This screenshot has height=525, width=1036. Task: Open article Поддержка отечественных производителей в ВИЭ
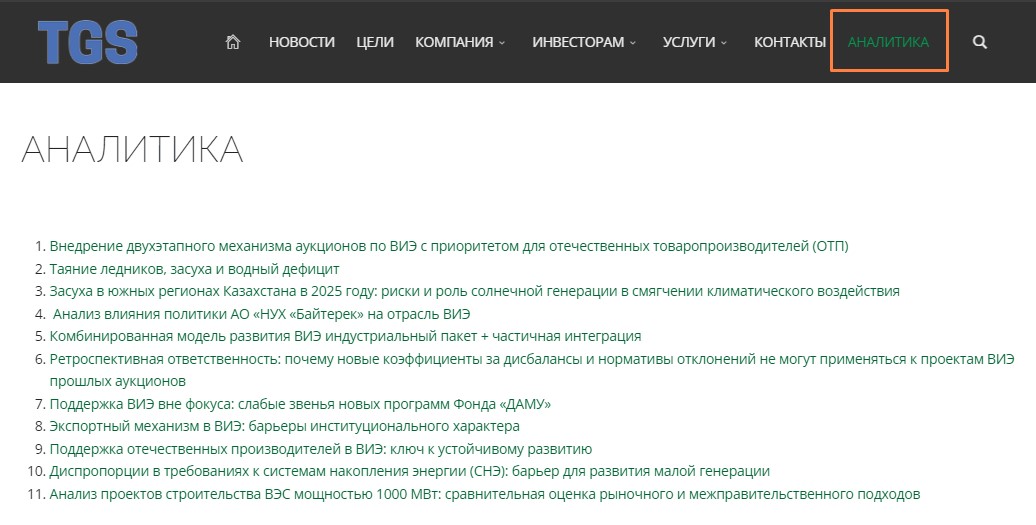pos(320,449)
